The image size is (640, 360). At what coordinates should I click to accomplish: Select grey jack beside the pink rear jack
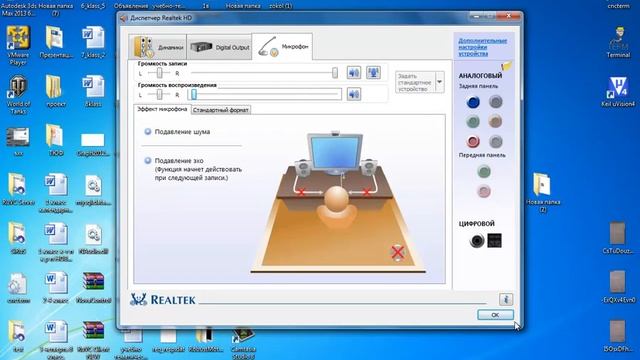(x=496, y=141)
